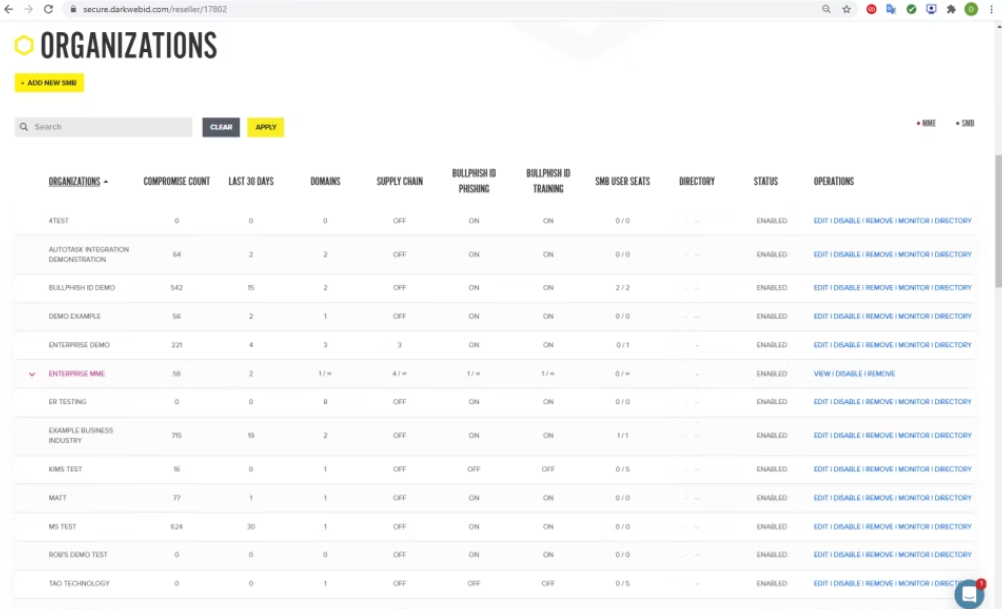Sort by the Organizations column header
Image resolution: width=1002 pixels, height=609 pixels.
tap(75, 181)
